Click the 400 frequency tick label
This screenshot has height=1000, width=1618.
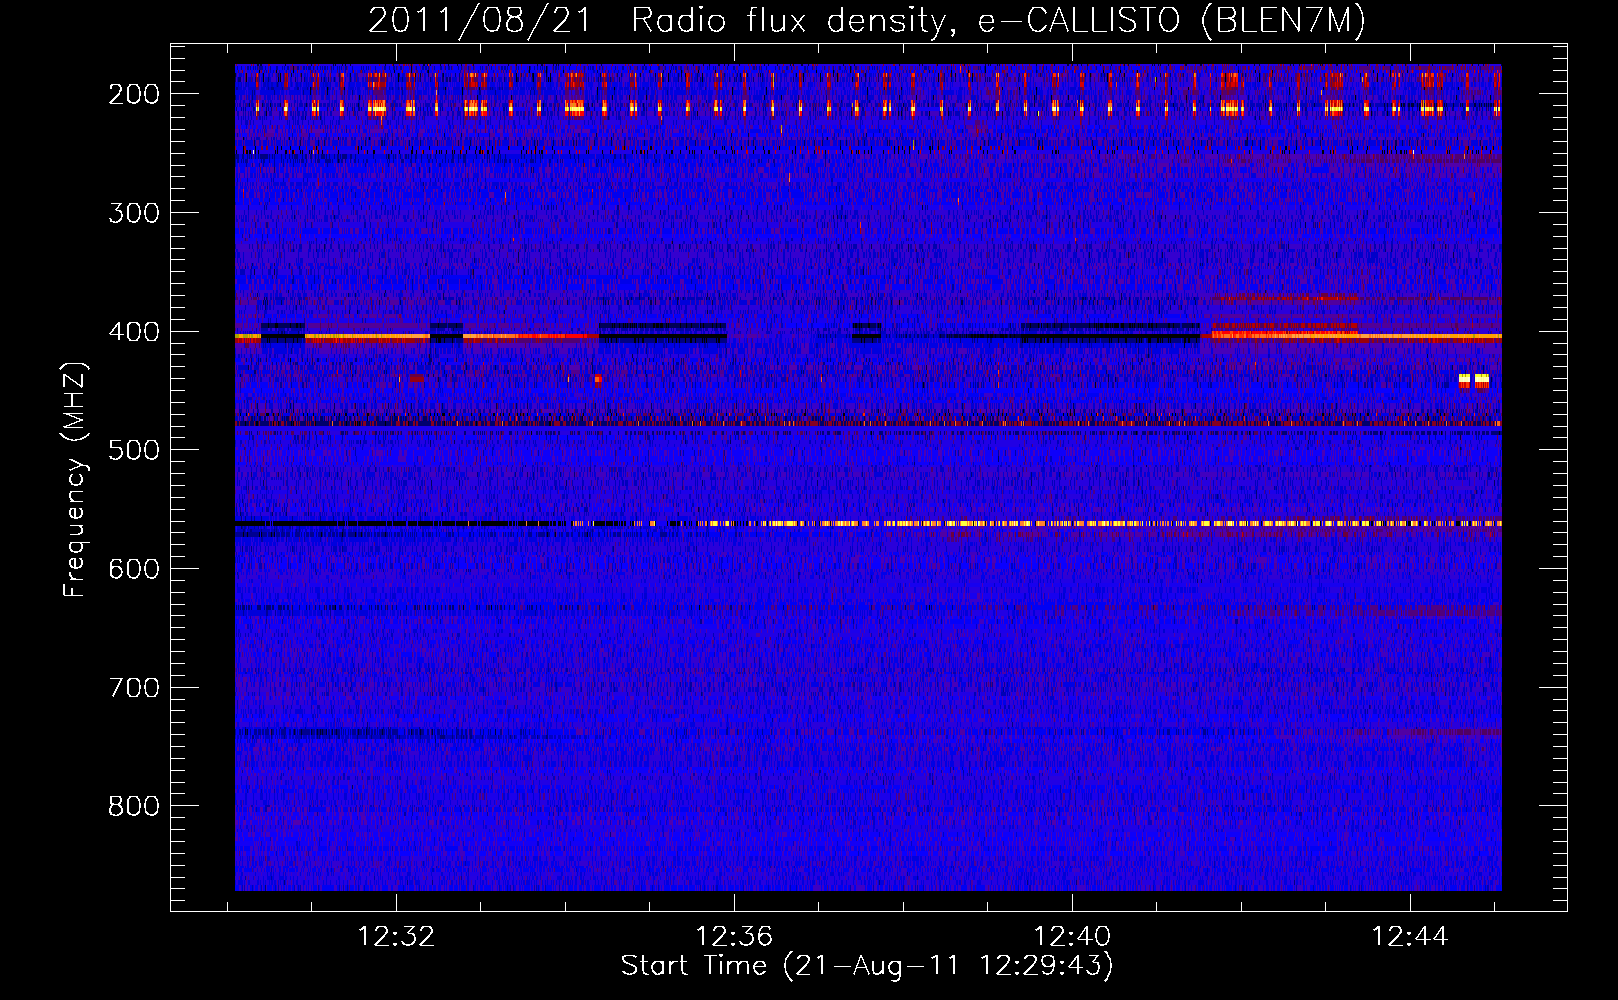pos(134,332)
